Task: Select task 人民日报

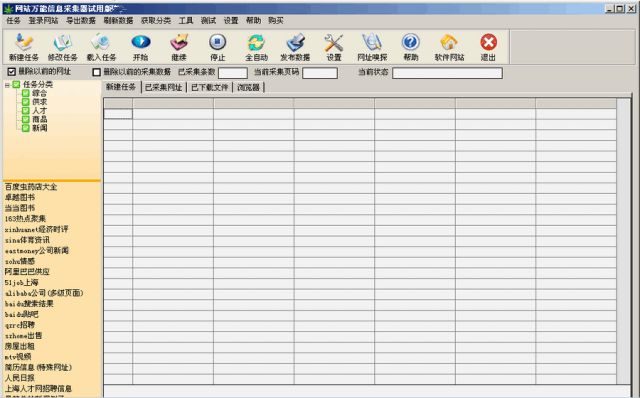Action: [20, 378]
